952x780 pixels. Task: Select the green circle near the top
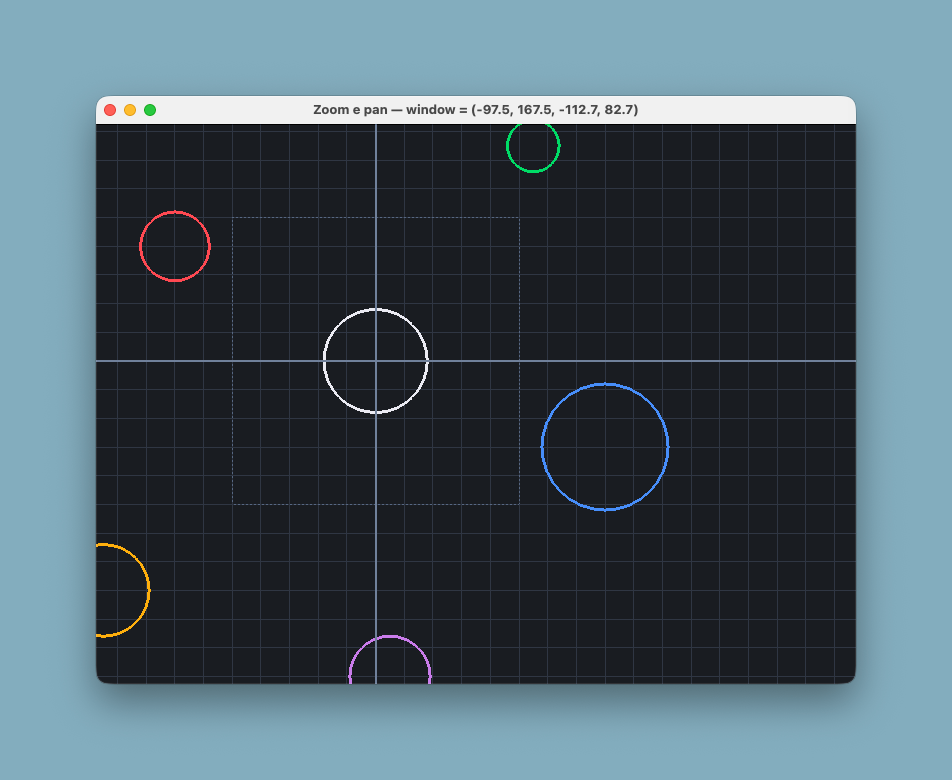(x=533, y=146)
